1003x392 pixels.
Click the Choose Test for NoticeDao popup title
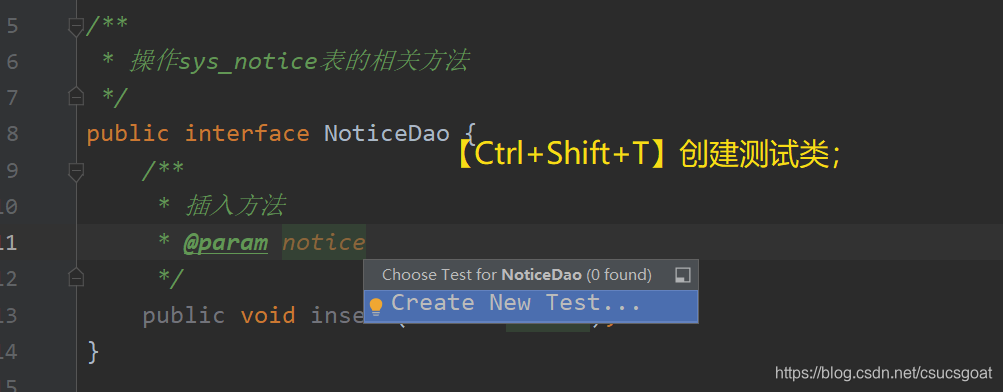coord(516,275)
